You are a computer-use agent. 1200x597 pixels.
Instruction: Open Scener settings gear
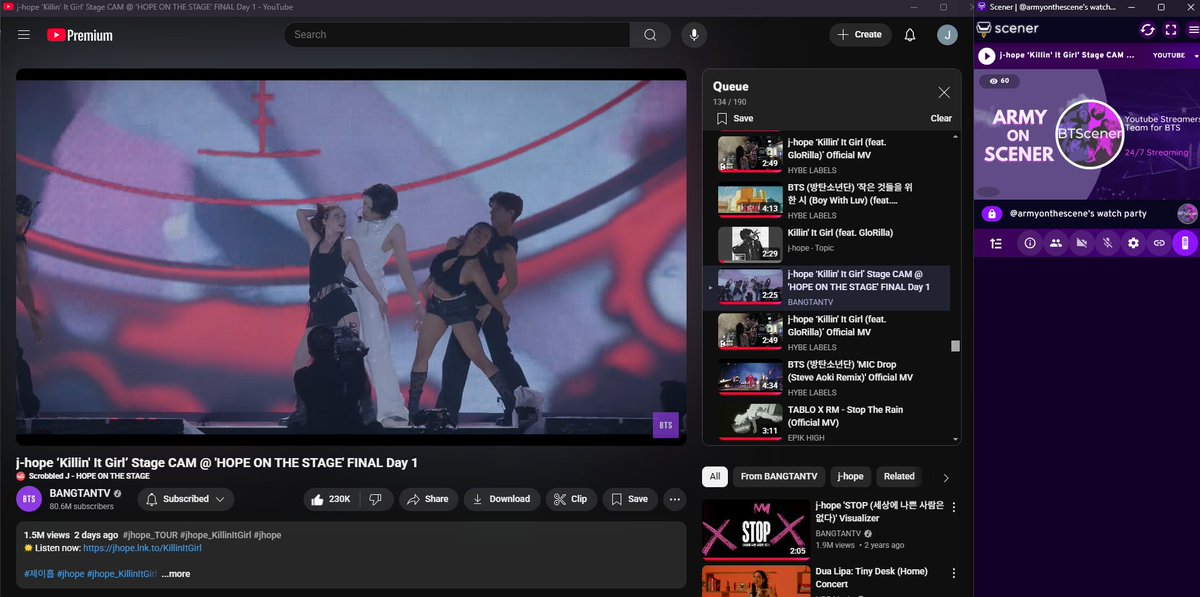coord(1133,243)
